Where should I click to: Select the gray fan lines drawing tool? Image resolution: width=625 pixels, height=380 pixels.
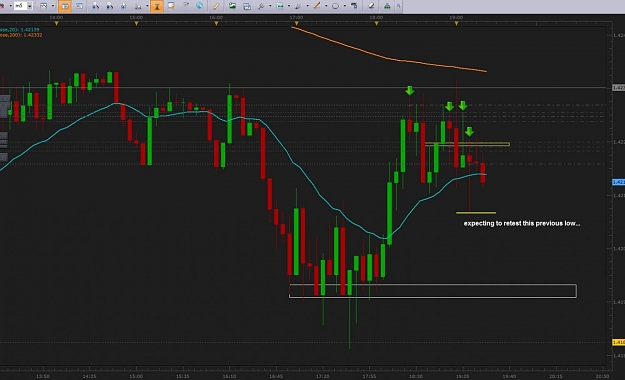point(298,6)
